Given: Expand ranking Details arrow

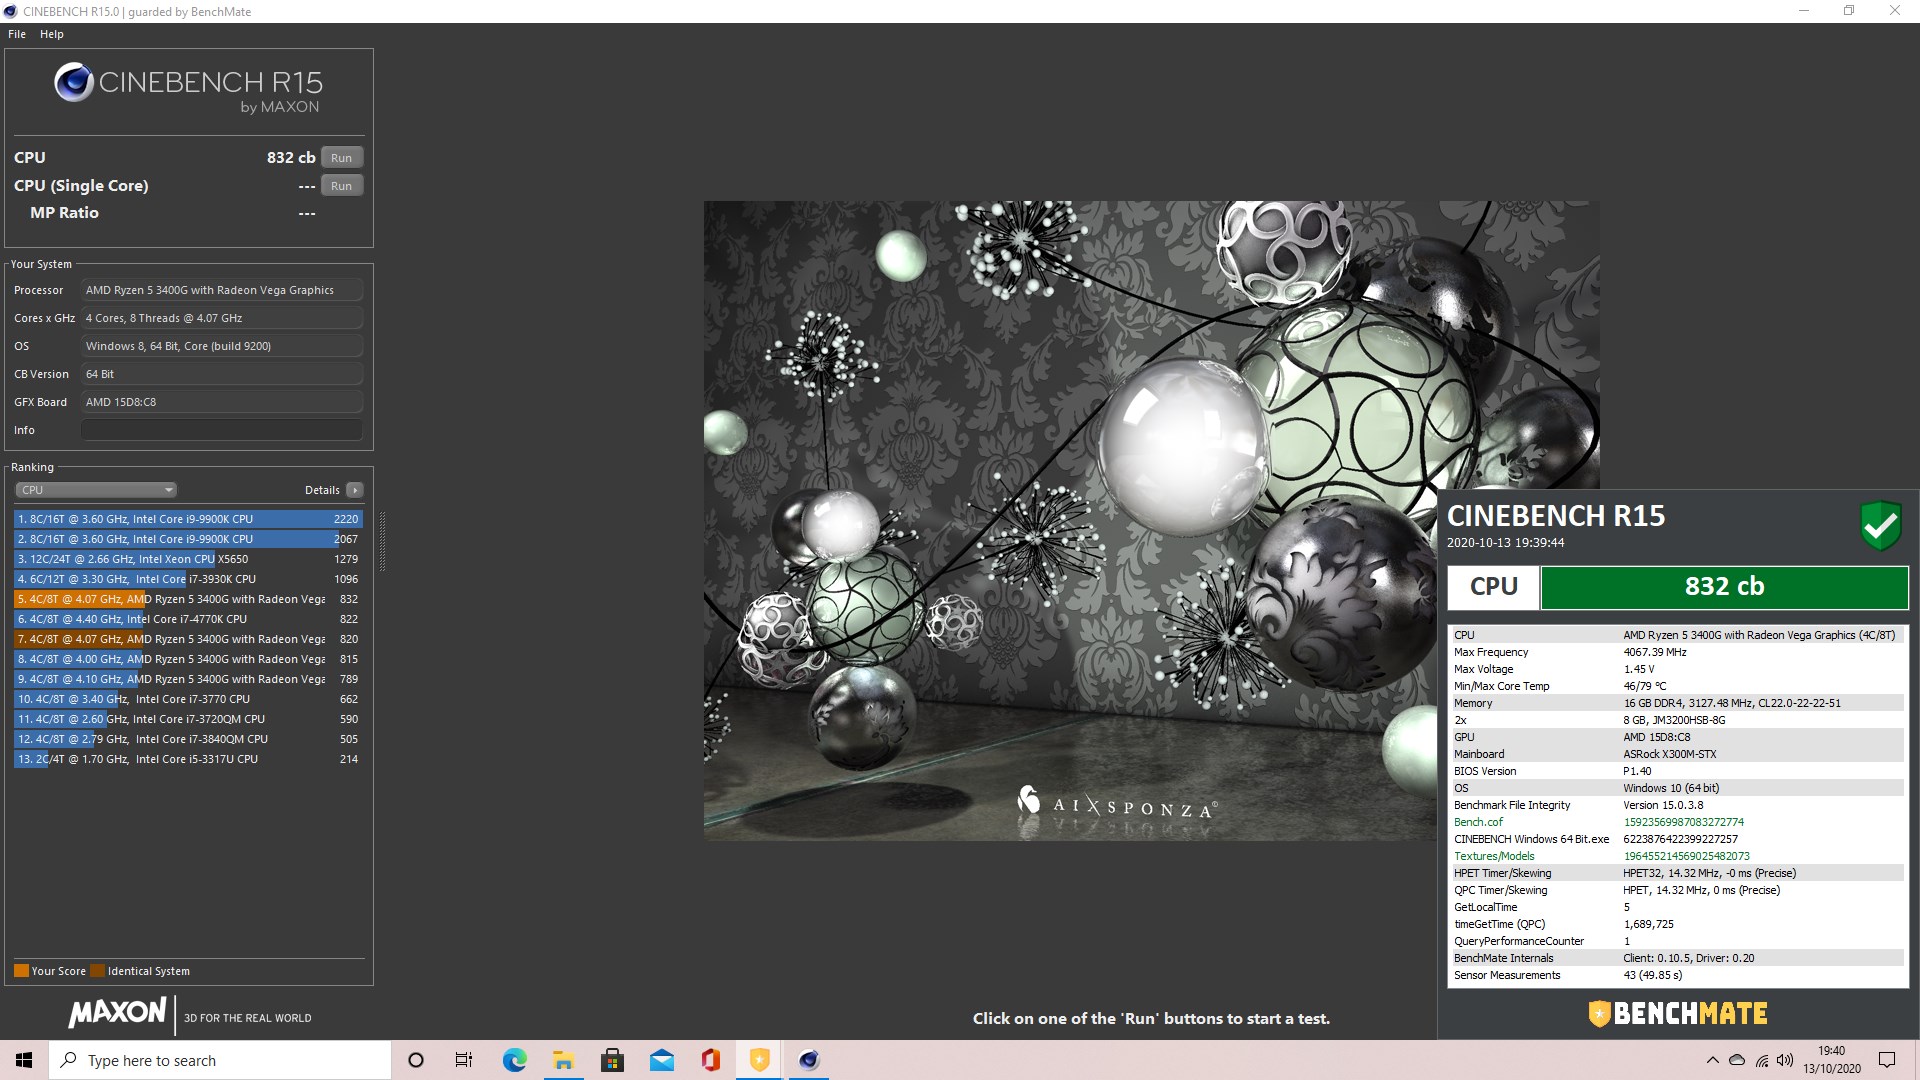Looking at the screenshot, I should pos(355,490).
